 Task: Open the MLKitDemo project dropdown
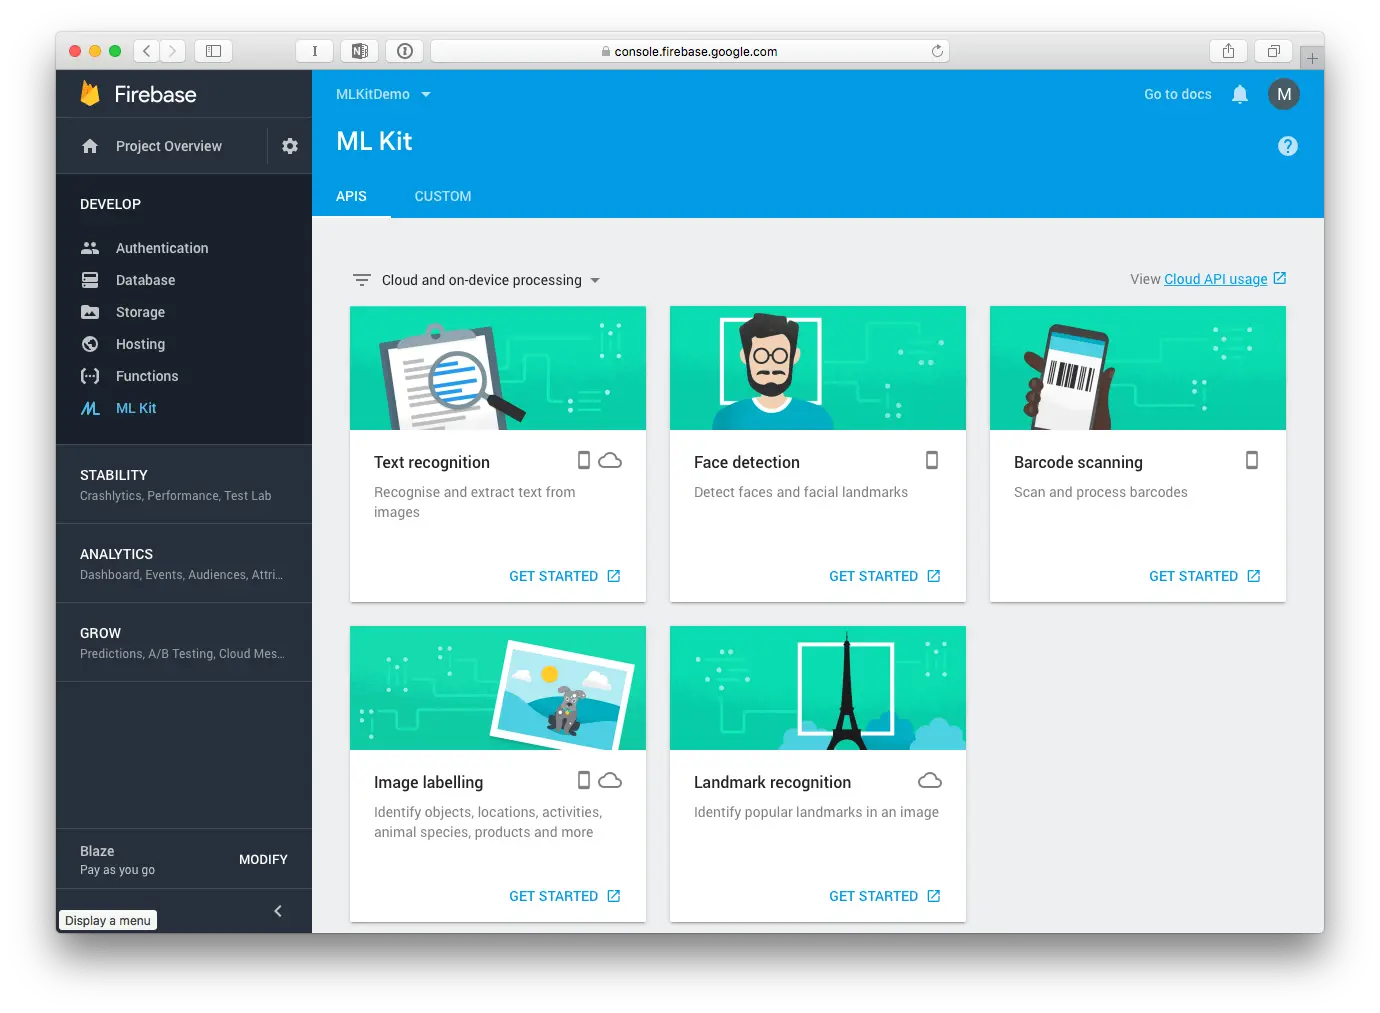pyautogui.click(x=383, y=94)
